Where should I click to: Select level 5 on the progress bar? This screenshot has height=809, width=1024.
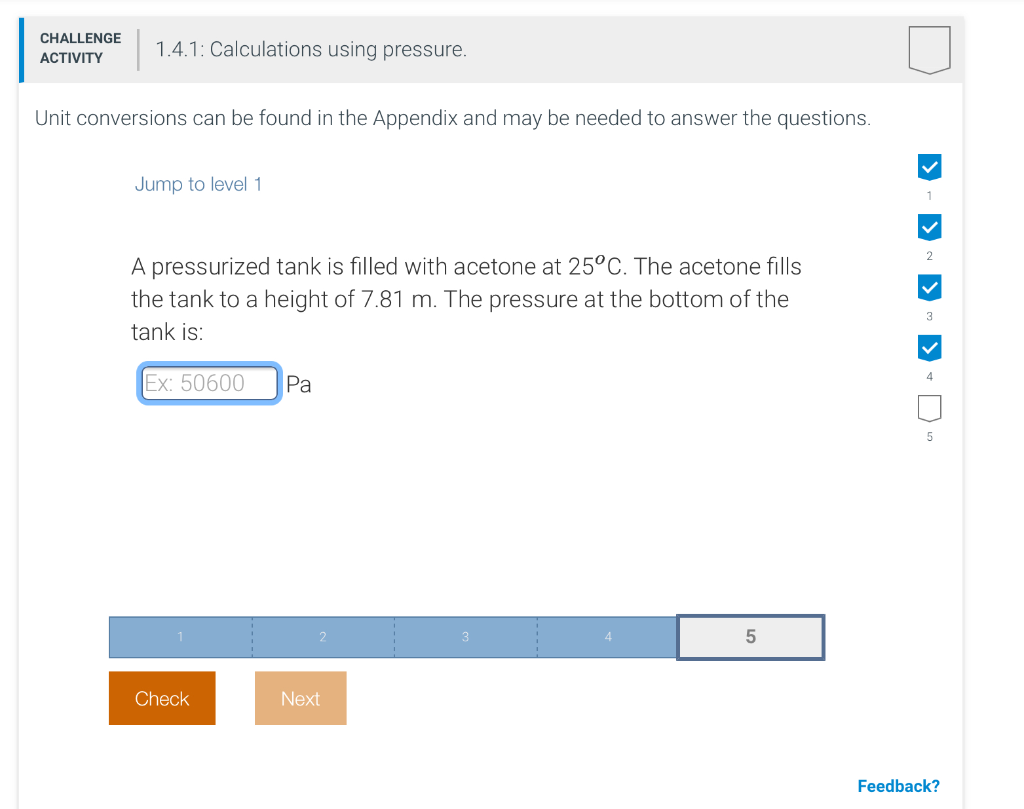click(x=750, y=637)
